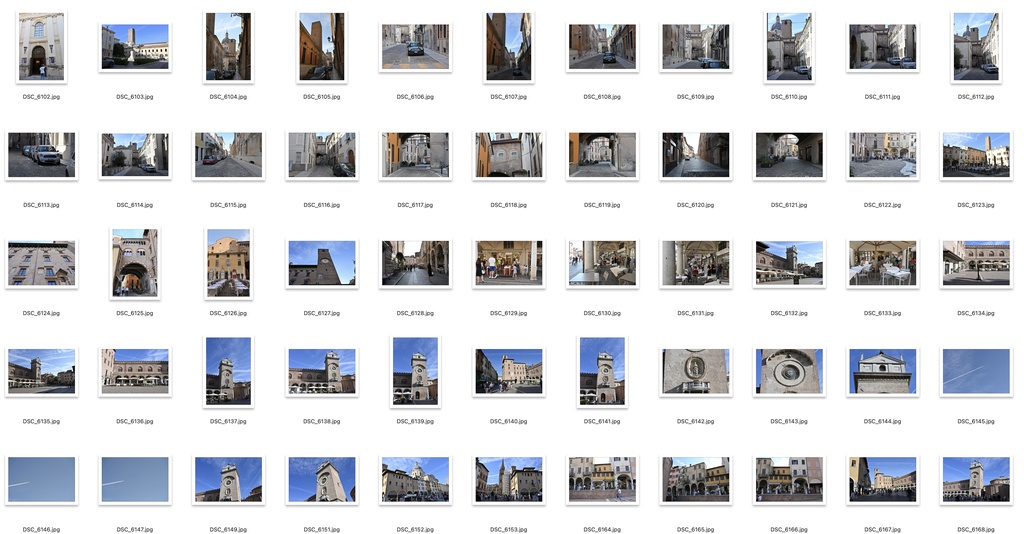Select the label DSC_6165.jpg
The height and width of the screenshot is (534, 1024).
695,529
